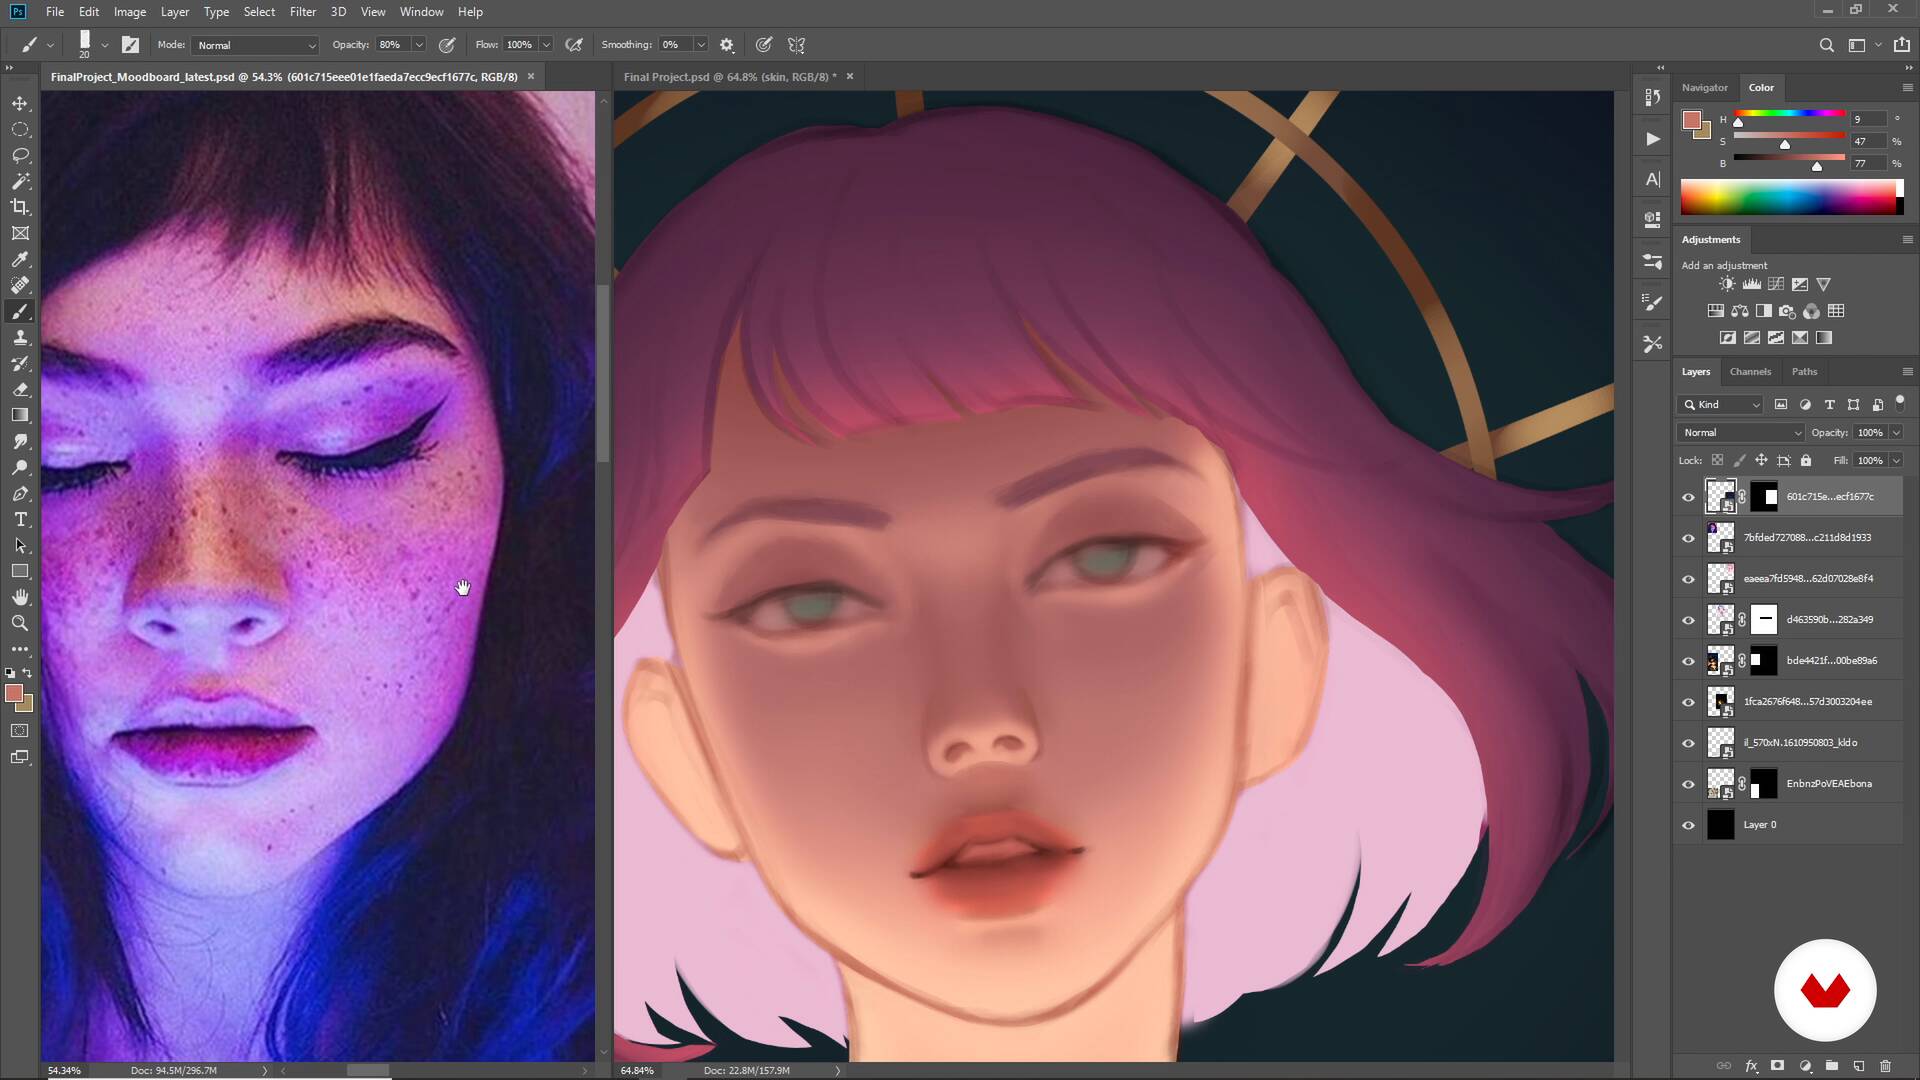The image size is (1920, 1080).
Task: Hide the Layer 0 layer
Action: click(1689, 825)
